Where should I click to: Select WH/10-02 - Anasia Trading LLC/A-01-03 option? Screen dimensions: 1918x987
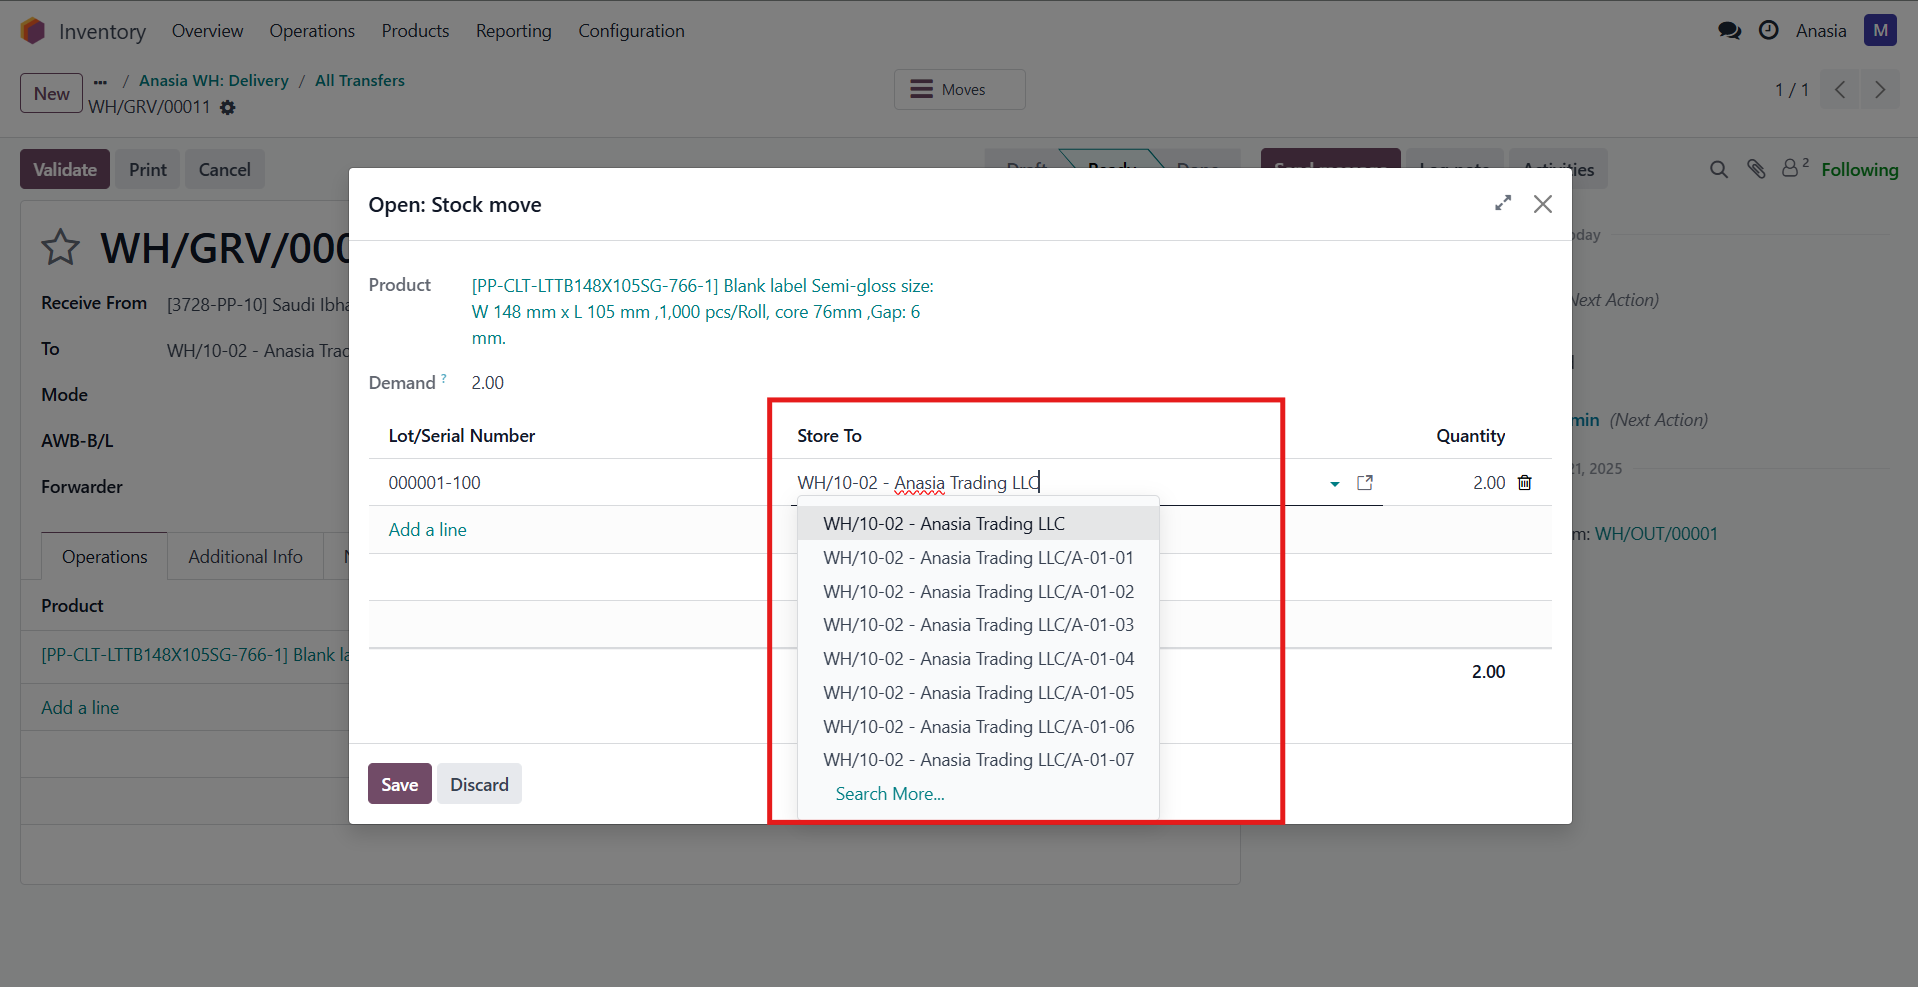click(x=977, y=625)
